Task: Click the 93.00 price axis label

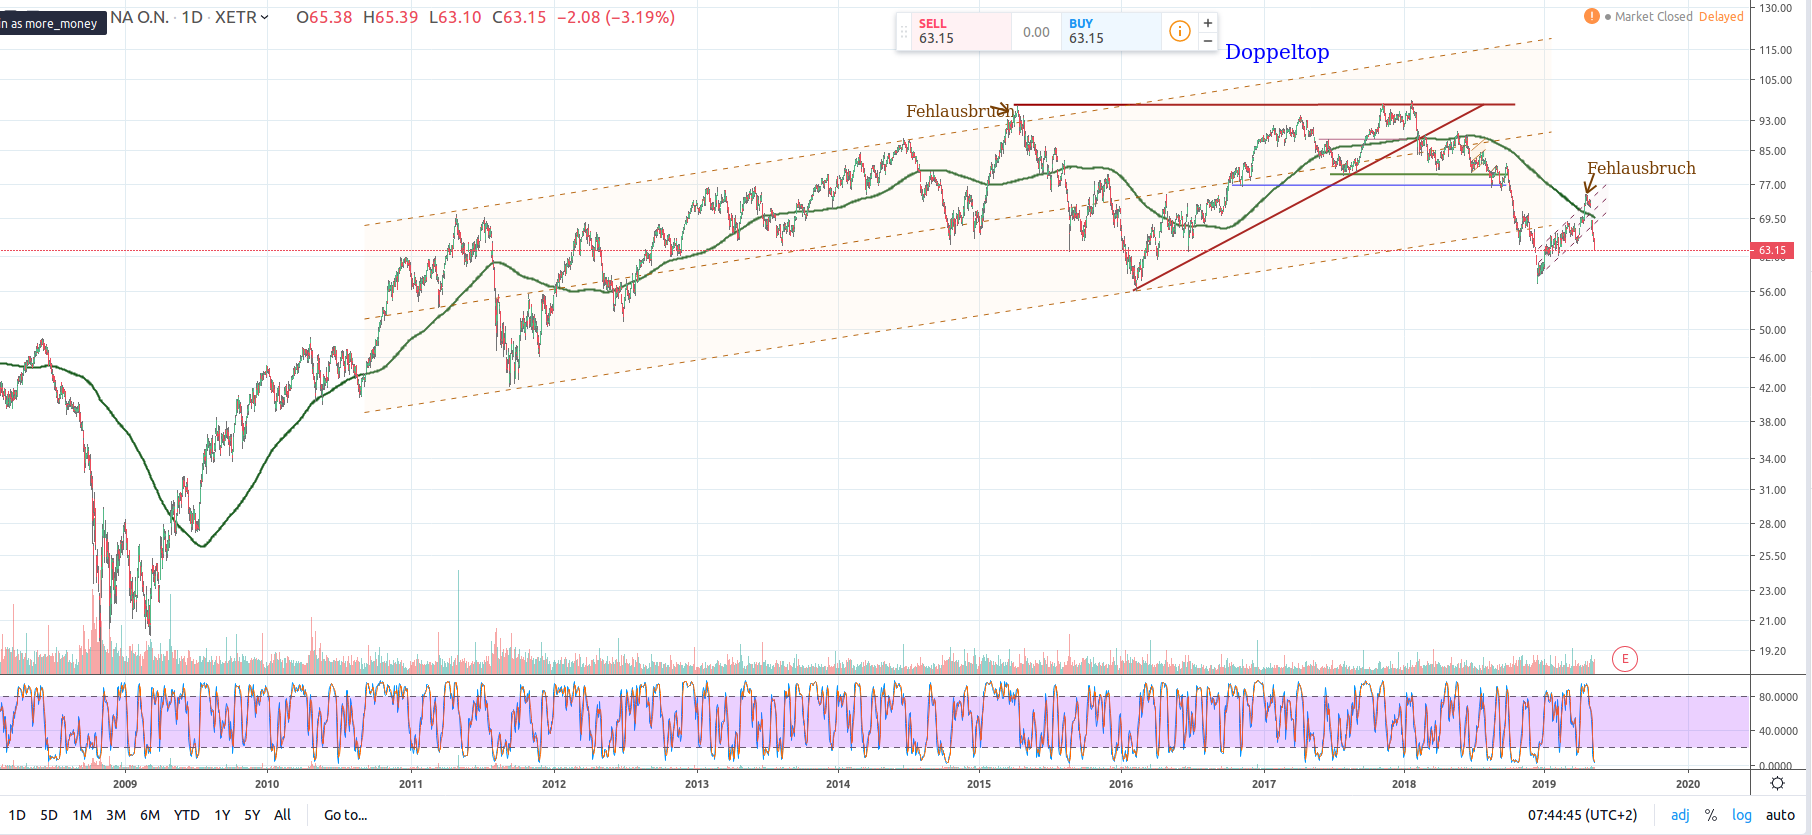Action: pos(1772,121)
